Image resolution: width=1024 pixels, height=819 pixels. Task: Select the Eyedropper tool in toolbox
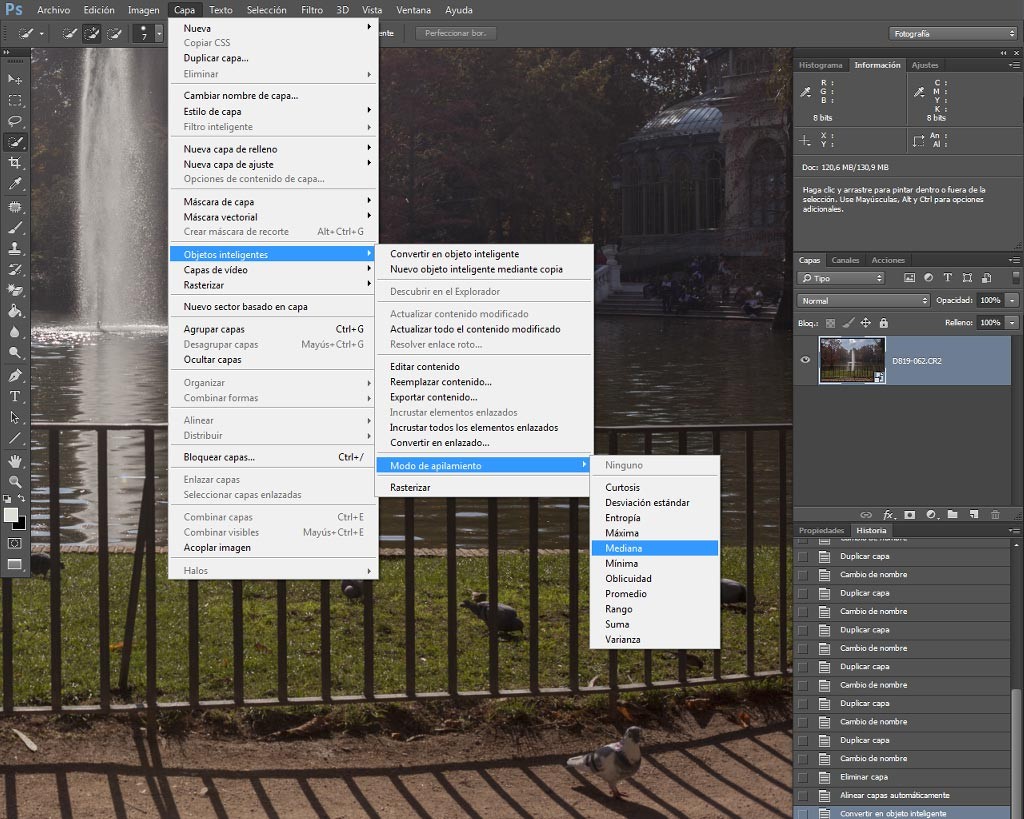[x=14, y=184]
